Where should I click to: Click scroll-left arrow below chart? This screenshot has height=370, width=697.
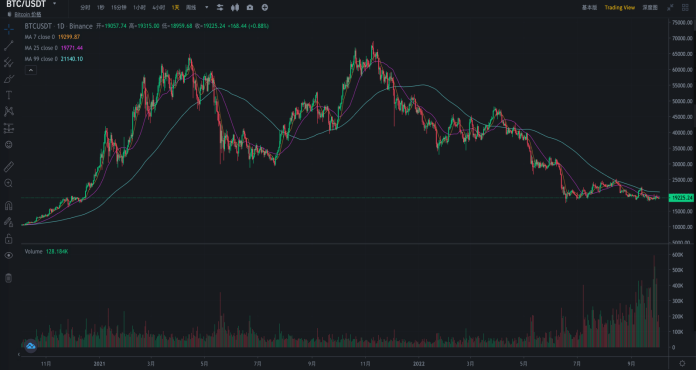(19, 354)
